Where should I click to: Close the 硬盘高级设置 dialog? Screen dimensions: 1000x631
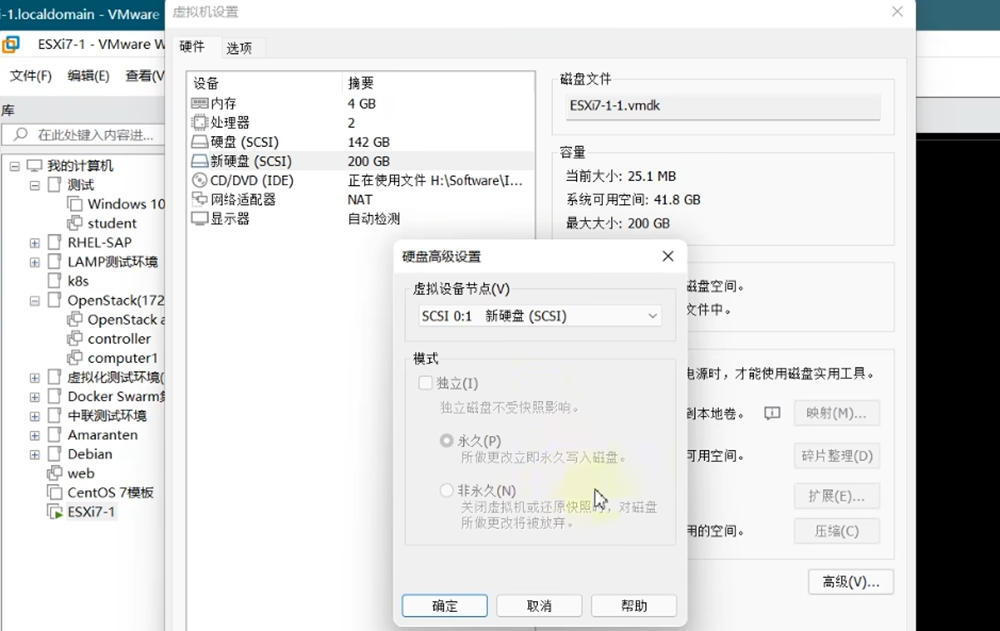668,256
